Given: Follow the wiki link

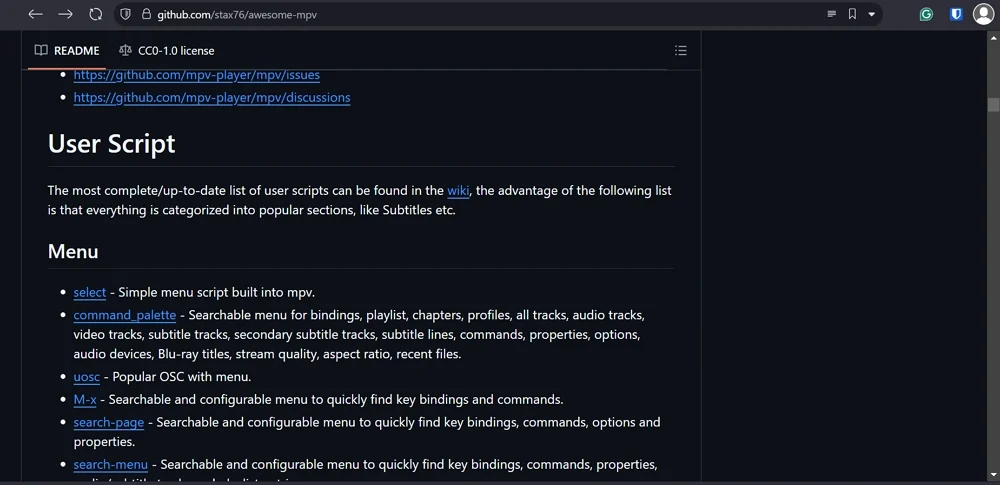Looking at the screenshot, I should tap(458, 190).
